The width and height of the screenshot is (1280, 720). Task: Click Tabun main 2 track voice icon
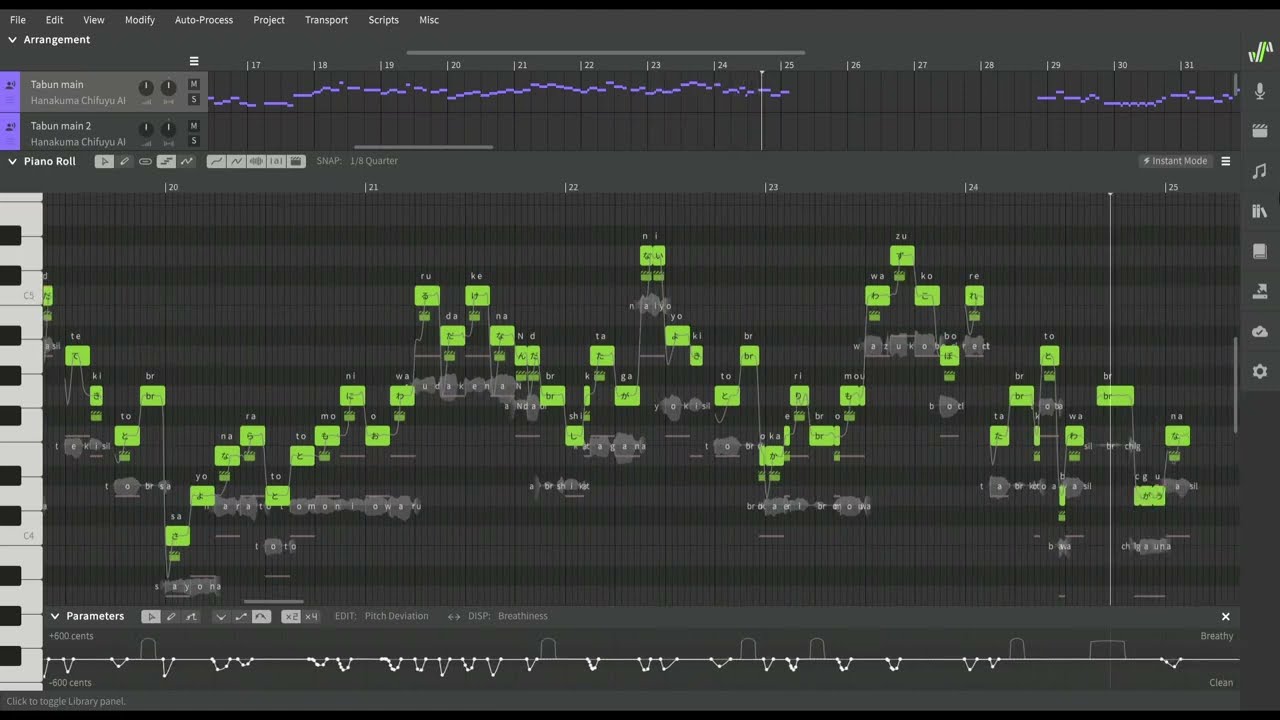(x=10, y=128)
